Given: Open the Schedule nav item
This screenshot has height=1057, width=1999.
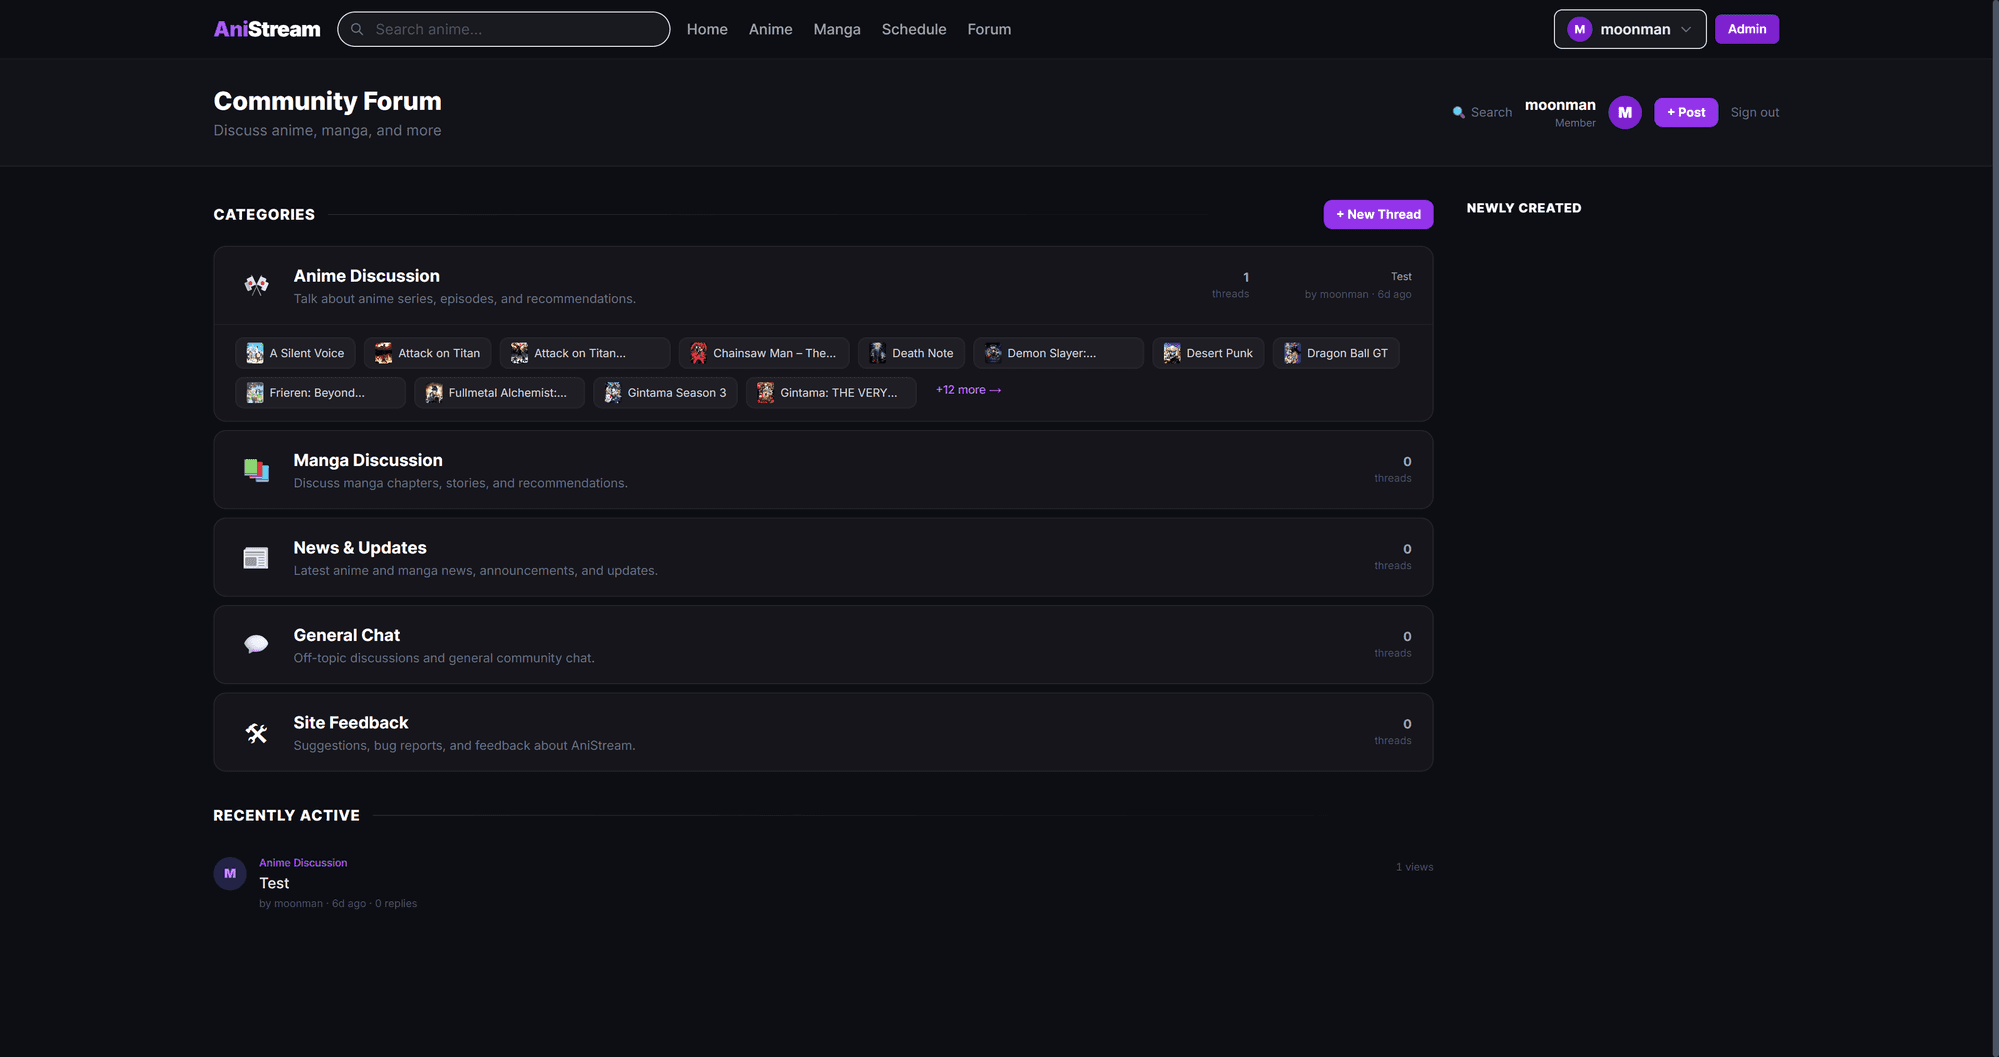Looking at the screenshot, I should [914, 29].
